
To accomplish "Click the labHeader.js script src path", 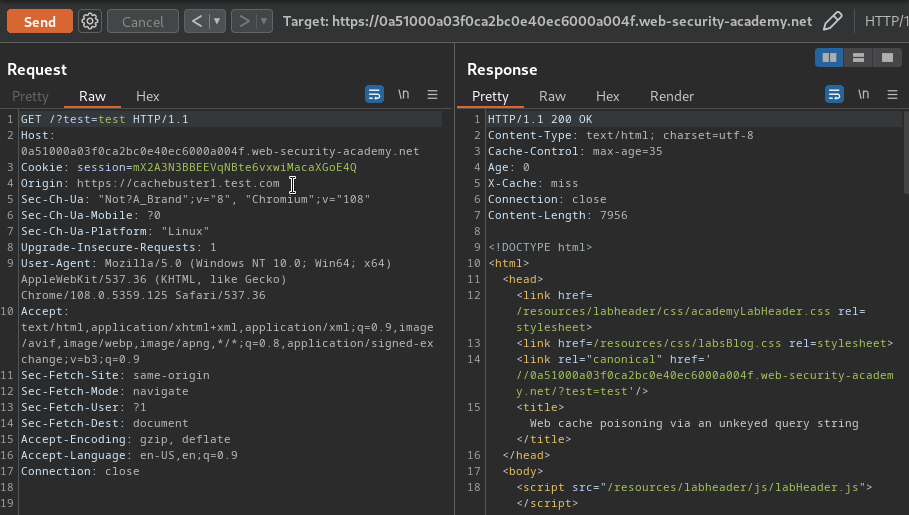I will (x=733, y=487).
